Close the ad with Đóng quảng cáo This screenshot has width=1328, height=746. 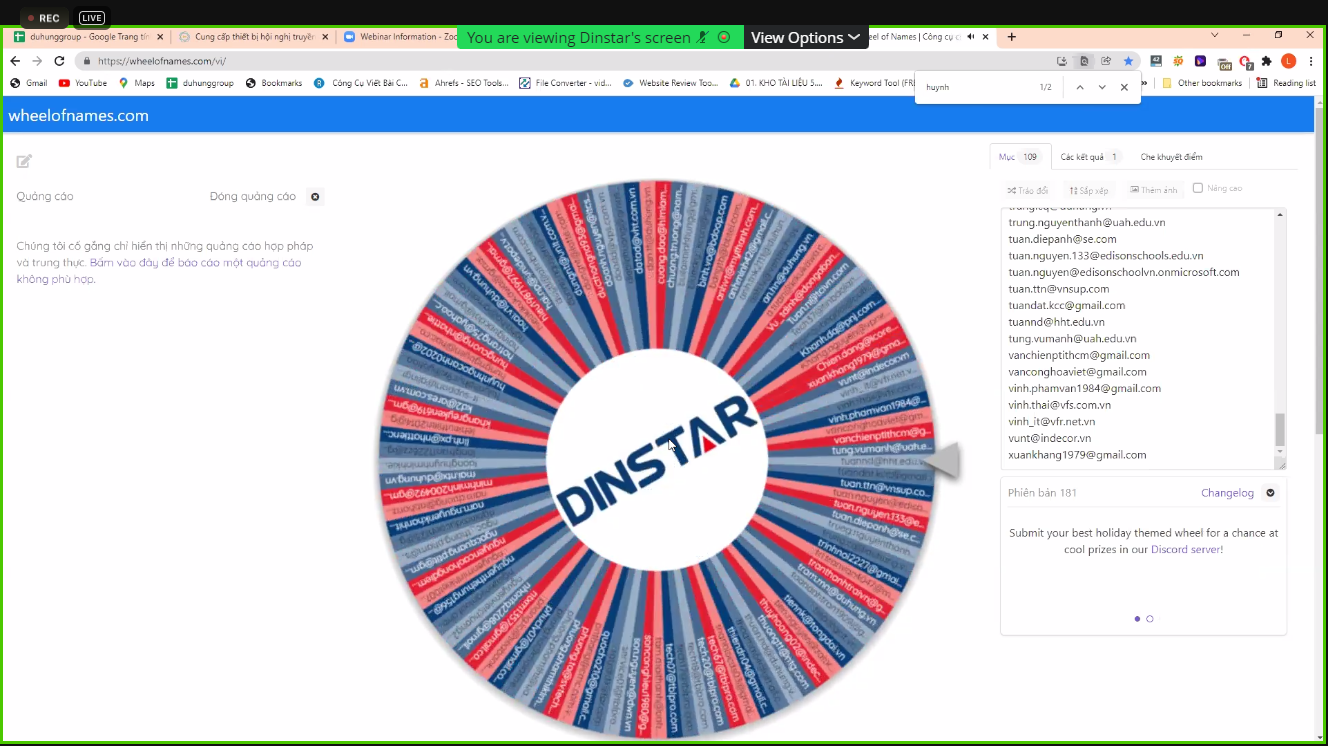(x=315, y=196)
